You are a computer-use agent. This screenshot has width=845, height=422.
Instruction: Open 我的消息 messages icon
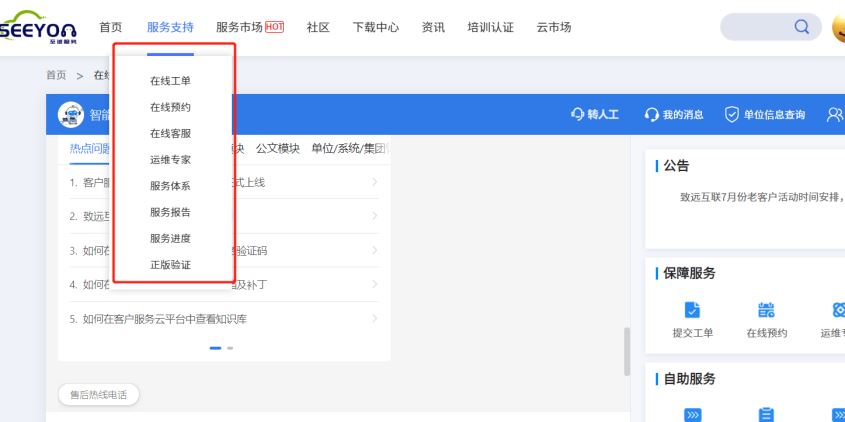tap(652, 115)
